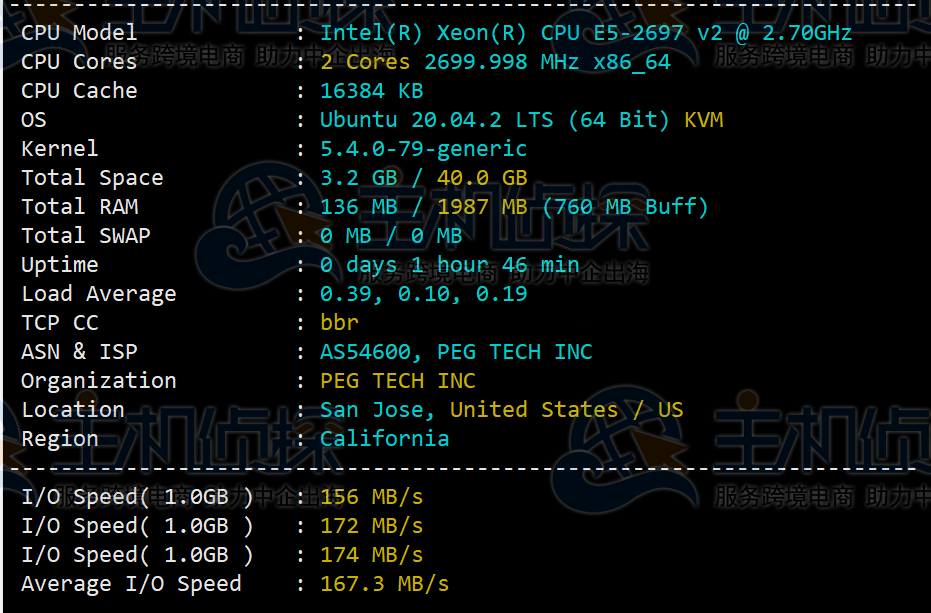
Task: Select the 3.2 GB used space value
Action: pos(359,178)
